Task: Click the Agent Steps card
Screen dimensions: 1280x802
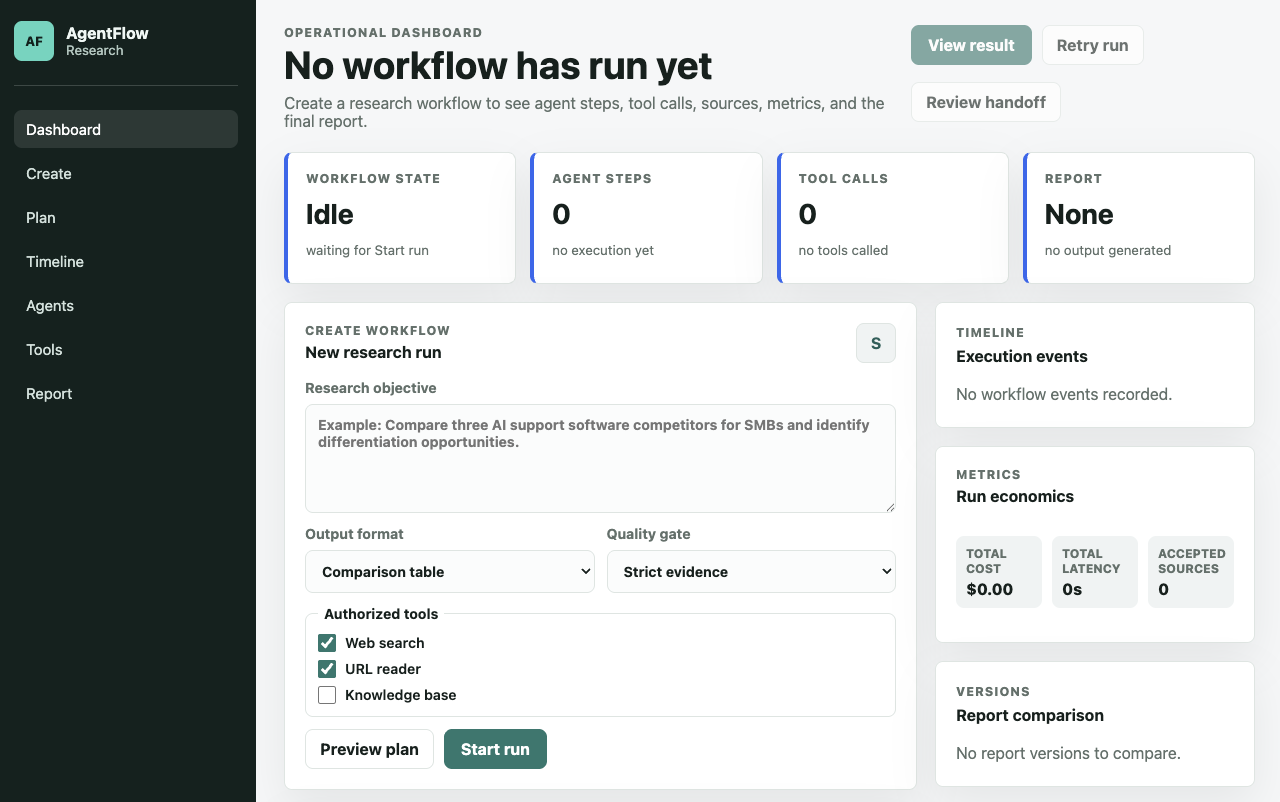Action: click(x=646, y=218)
